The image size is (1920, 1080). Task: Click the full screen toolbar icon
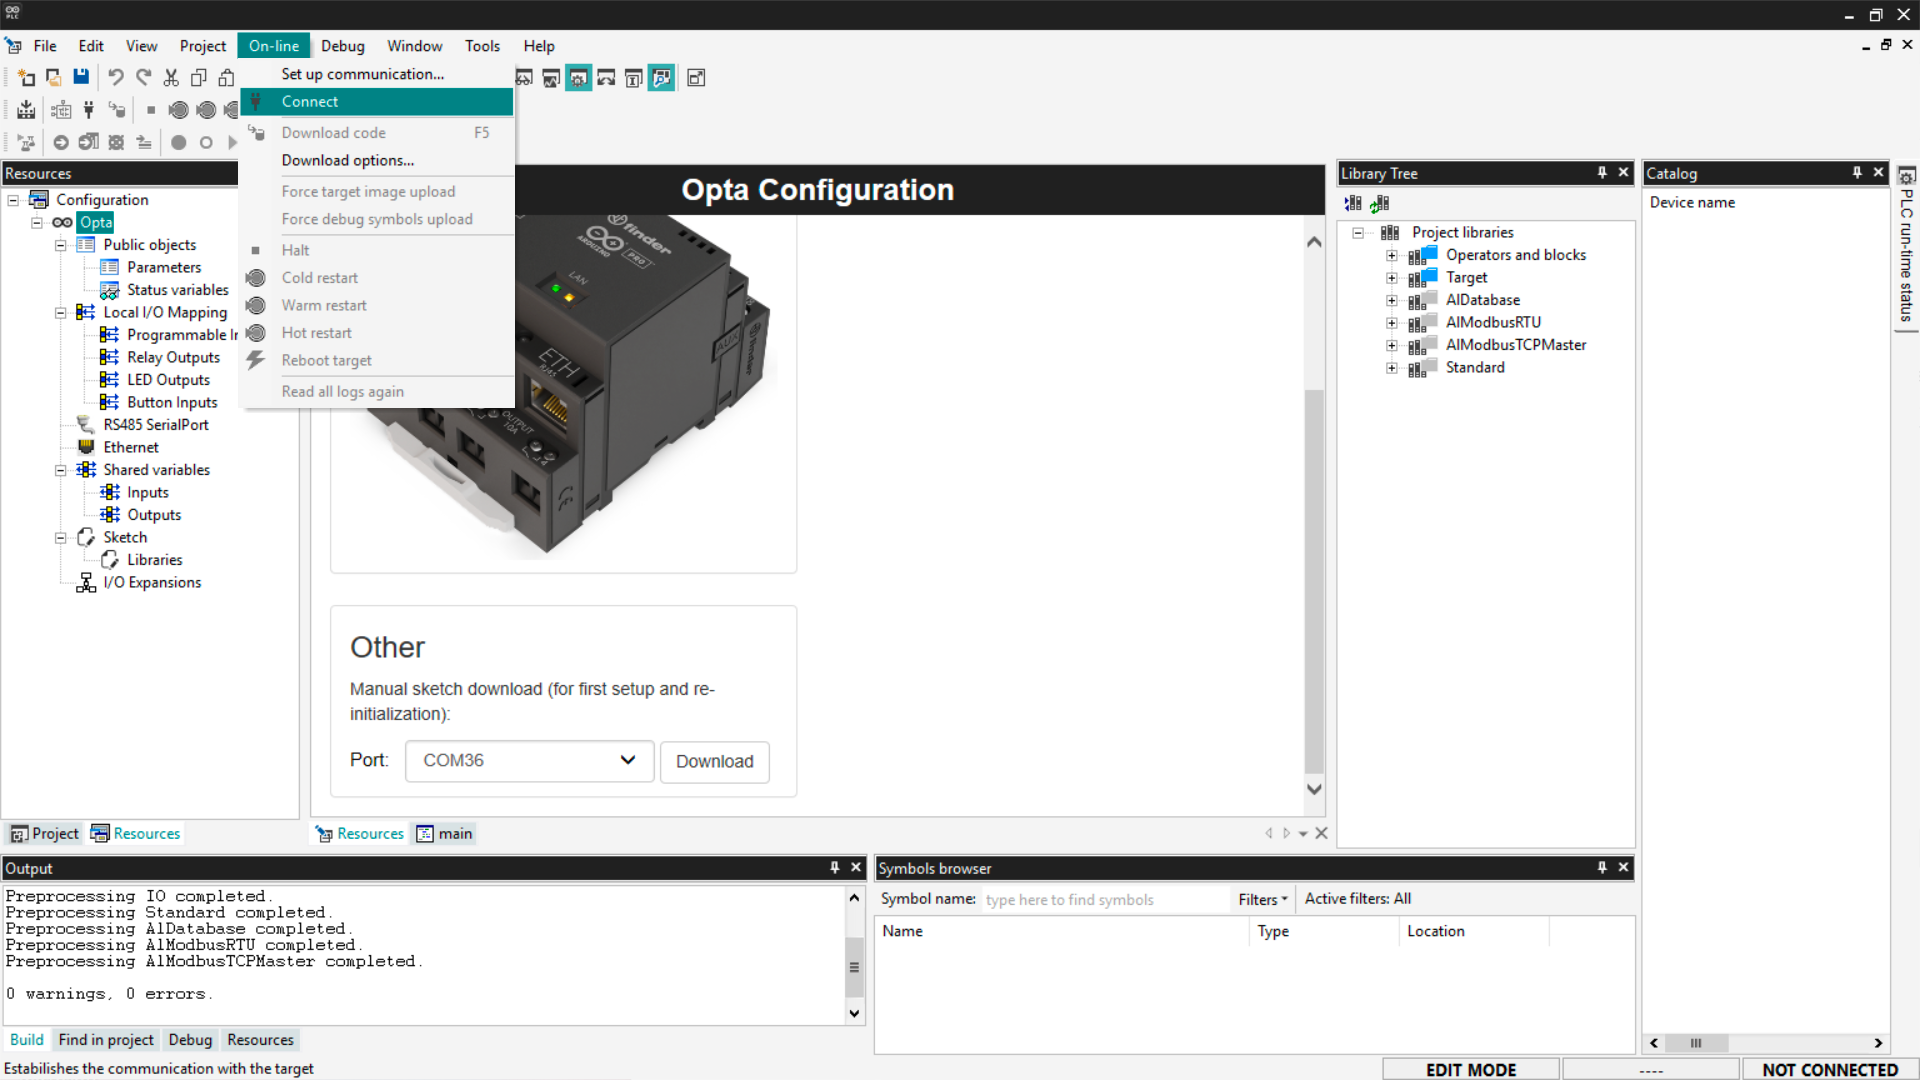click(696, 78)
